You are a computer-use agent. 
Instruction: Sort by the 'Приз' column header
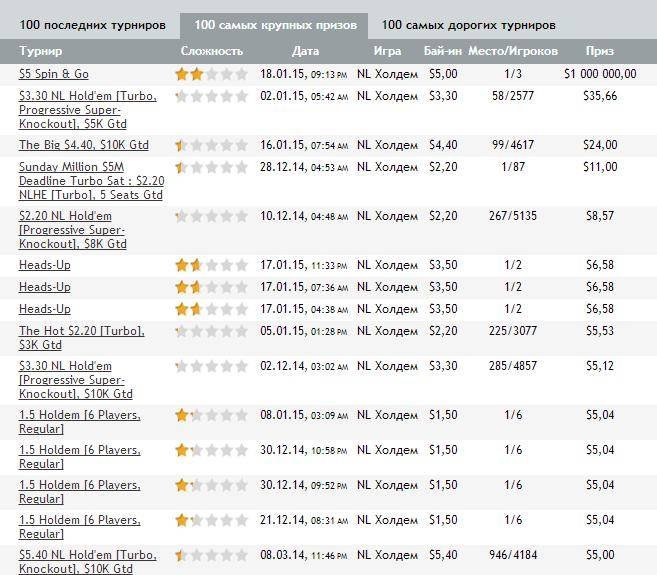600,51
